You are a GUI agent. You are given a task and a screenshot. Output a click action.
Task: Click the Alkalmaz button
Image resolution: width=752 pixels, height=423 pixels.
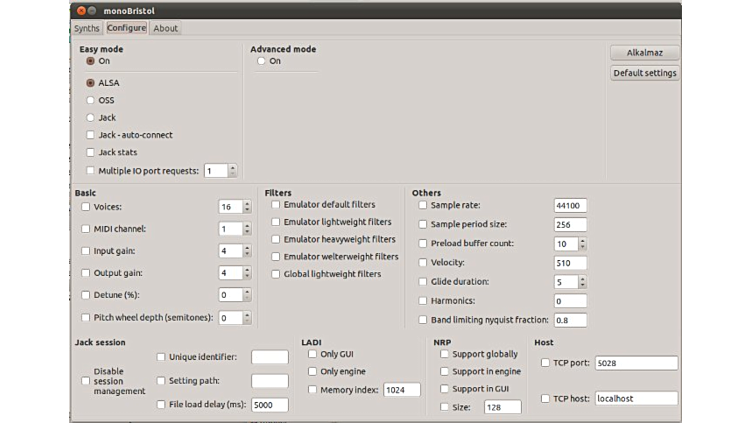(645, 53)
